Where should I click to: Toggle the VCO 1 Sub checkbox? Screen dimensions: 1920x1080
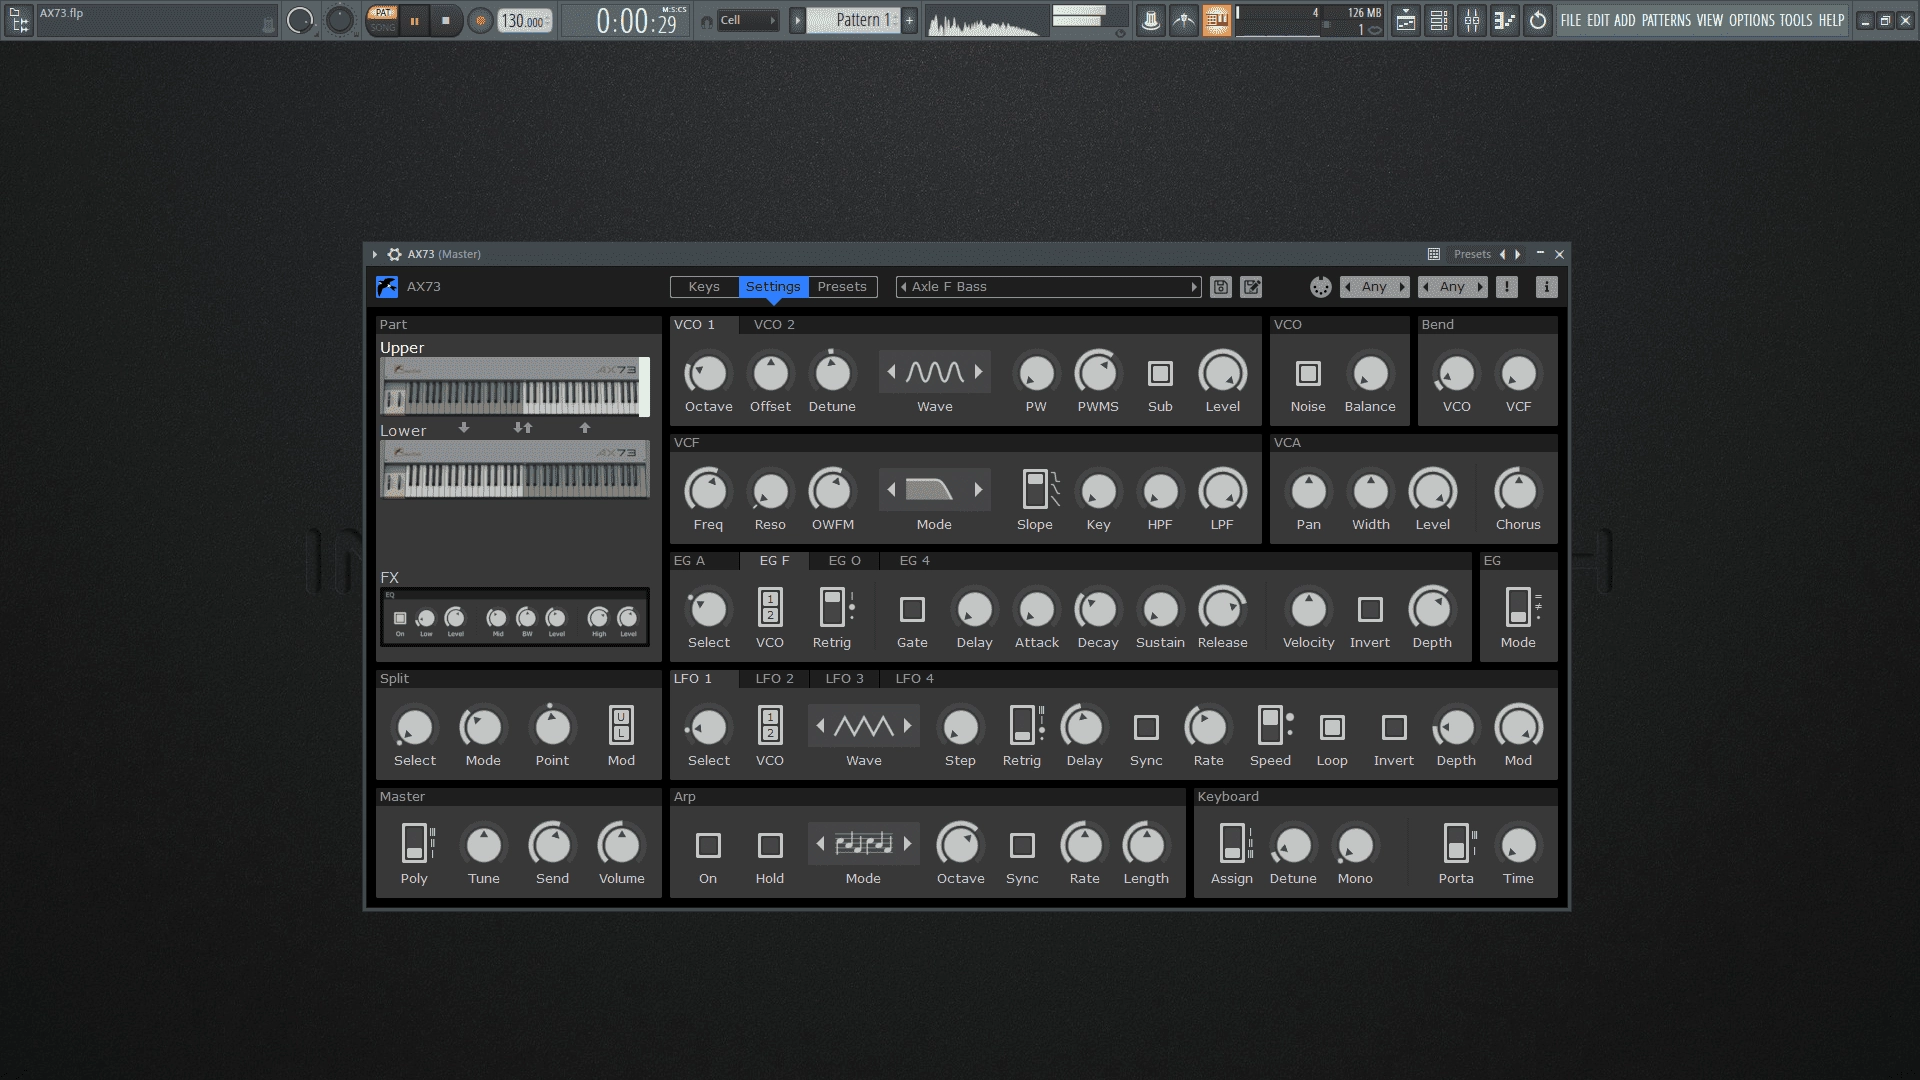click(x=1160, y=373)
